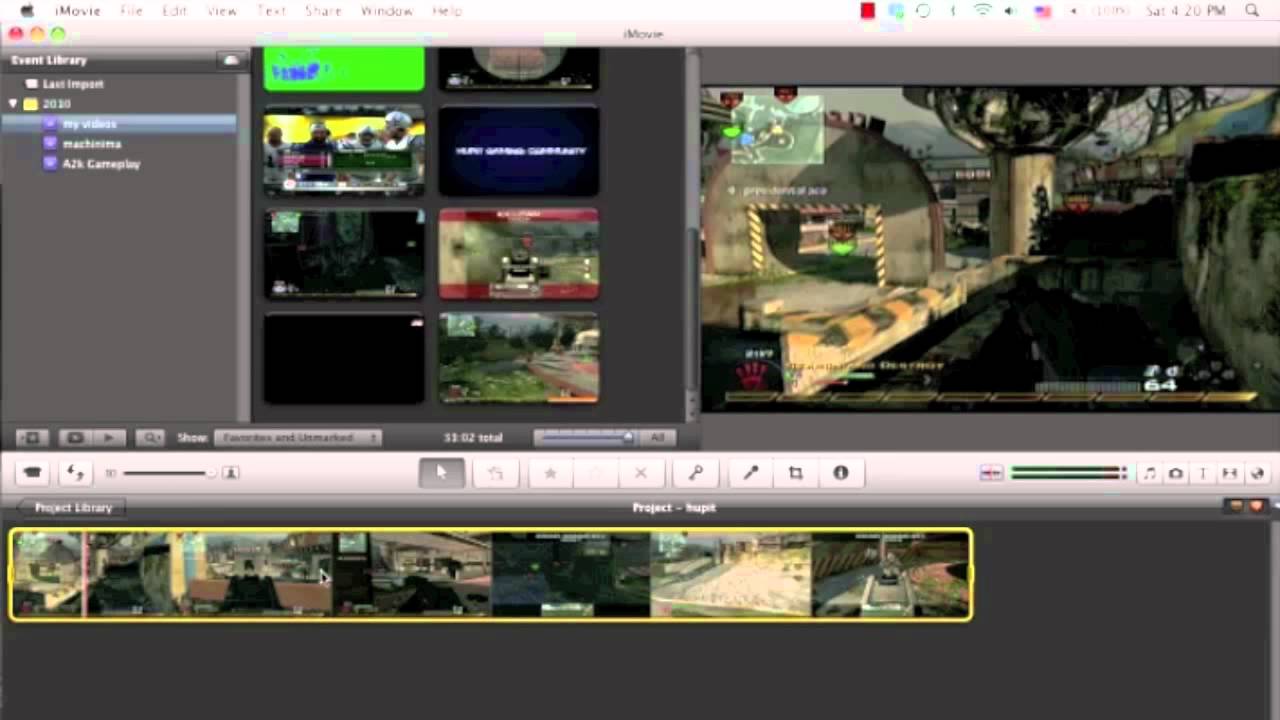Screen dimensions: 1280x720
Task: Open the search magnifier dropdown
Action: click(x=150, y=438)
